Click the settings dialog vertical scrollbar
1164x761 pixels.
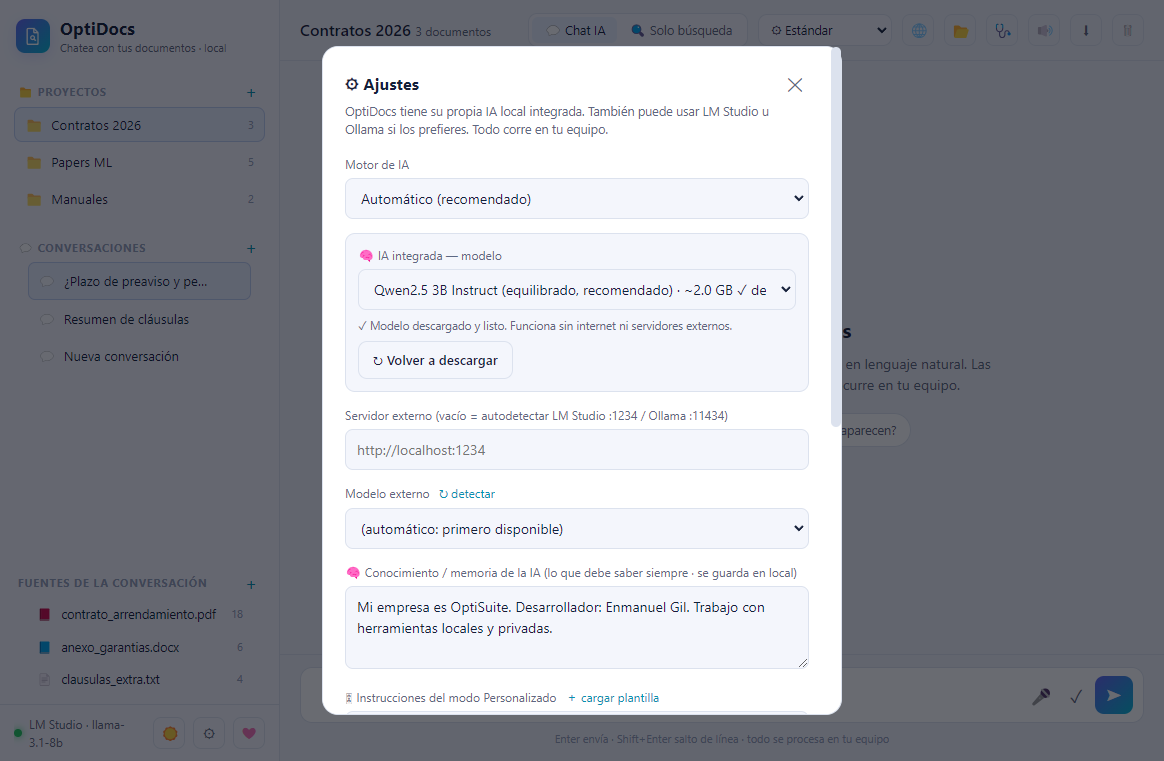(836, 238)
